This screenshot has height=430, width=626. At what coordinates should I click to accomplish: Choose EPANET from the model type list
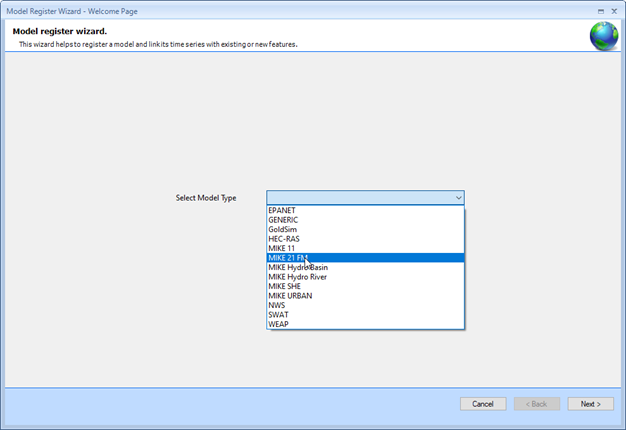[x=365, y=210]
